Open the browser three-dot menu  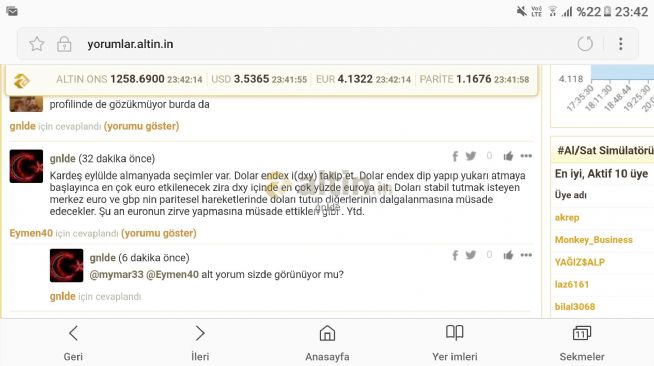[x=621, y=44]
